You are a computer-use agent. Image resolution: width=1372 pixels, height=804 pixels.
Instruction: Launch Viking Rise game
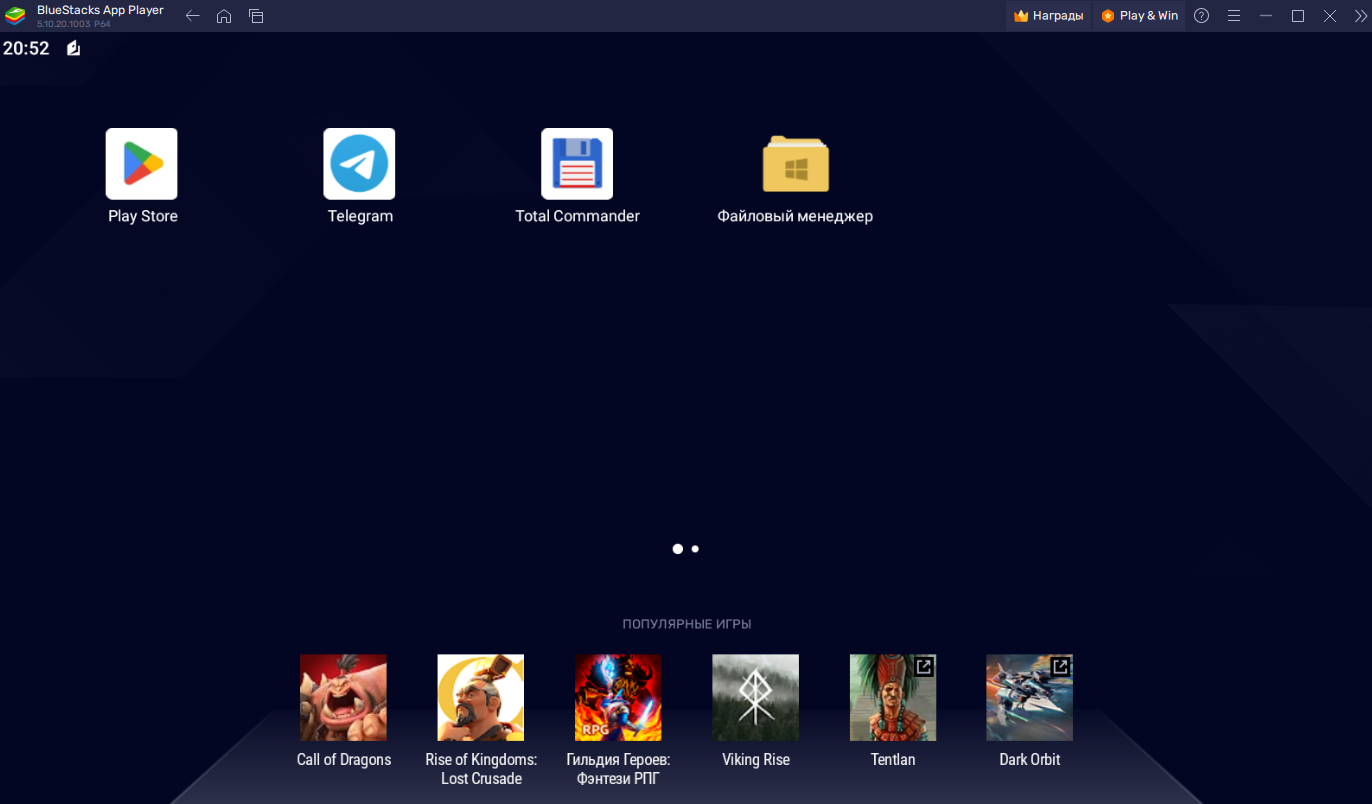pyautogui.click(x=755, y=698)
